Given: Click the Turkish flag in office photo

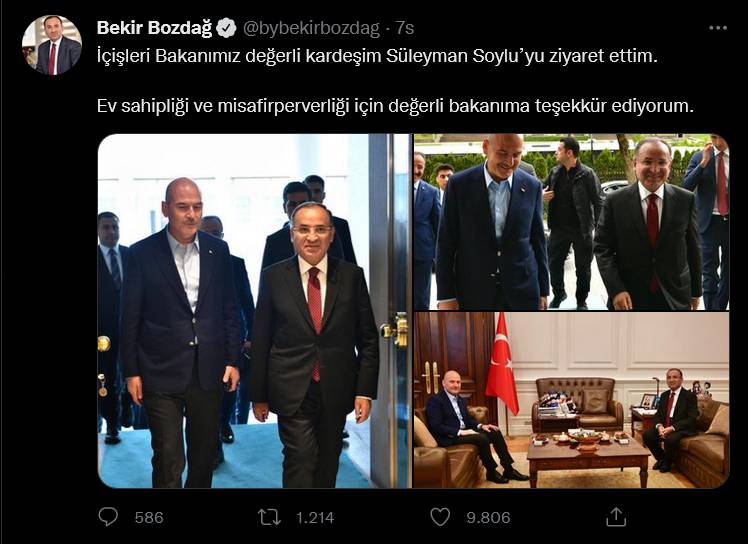Looking at the screenshot, I should coord(501,364).
